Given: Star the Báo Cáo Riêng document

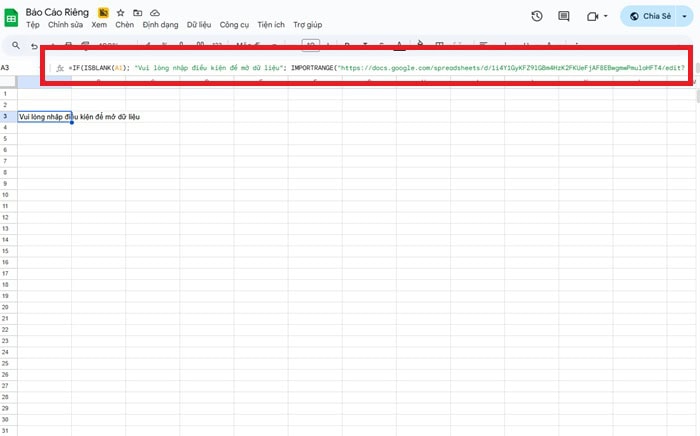Looking at the screenshot, I should 120,12.
